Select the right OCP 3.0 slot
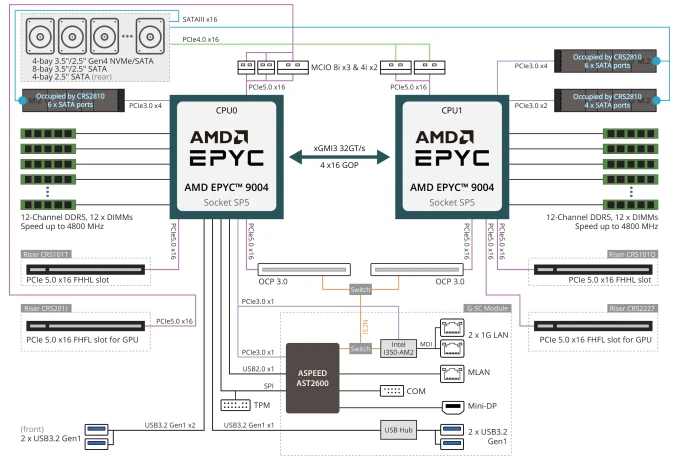700x462 pixels. click(417, 270)
